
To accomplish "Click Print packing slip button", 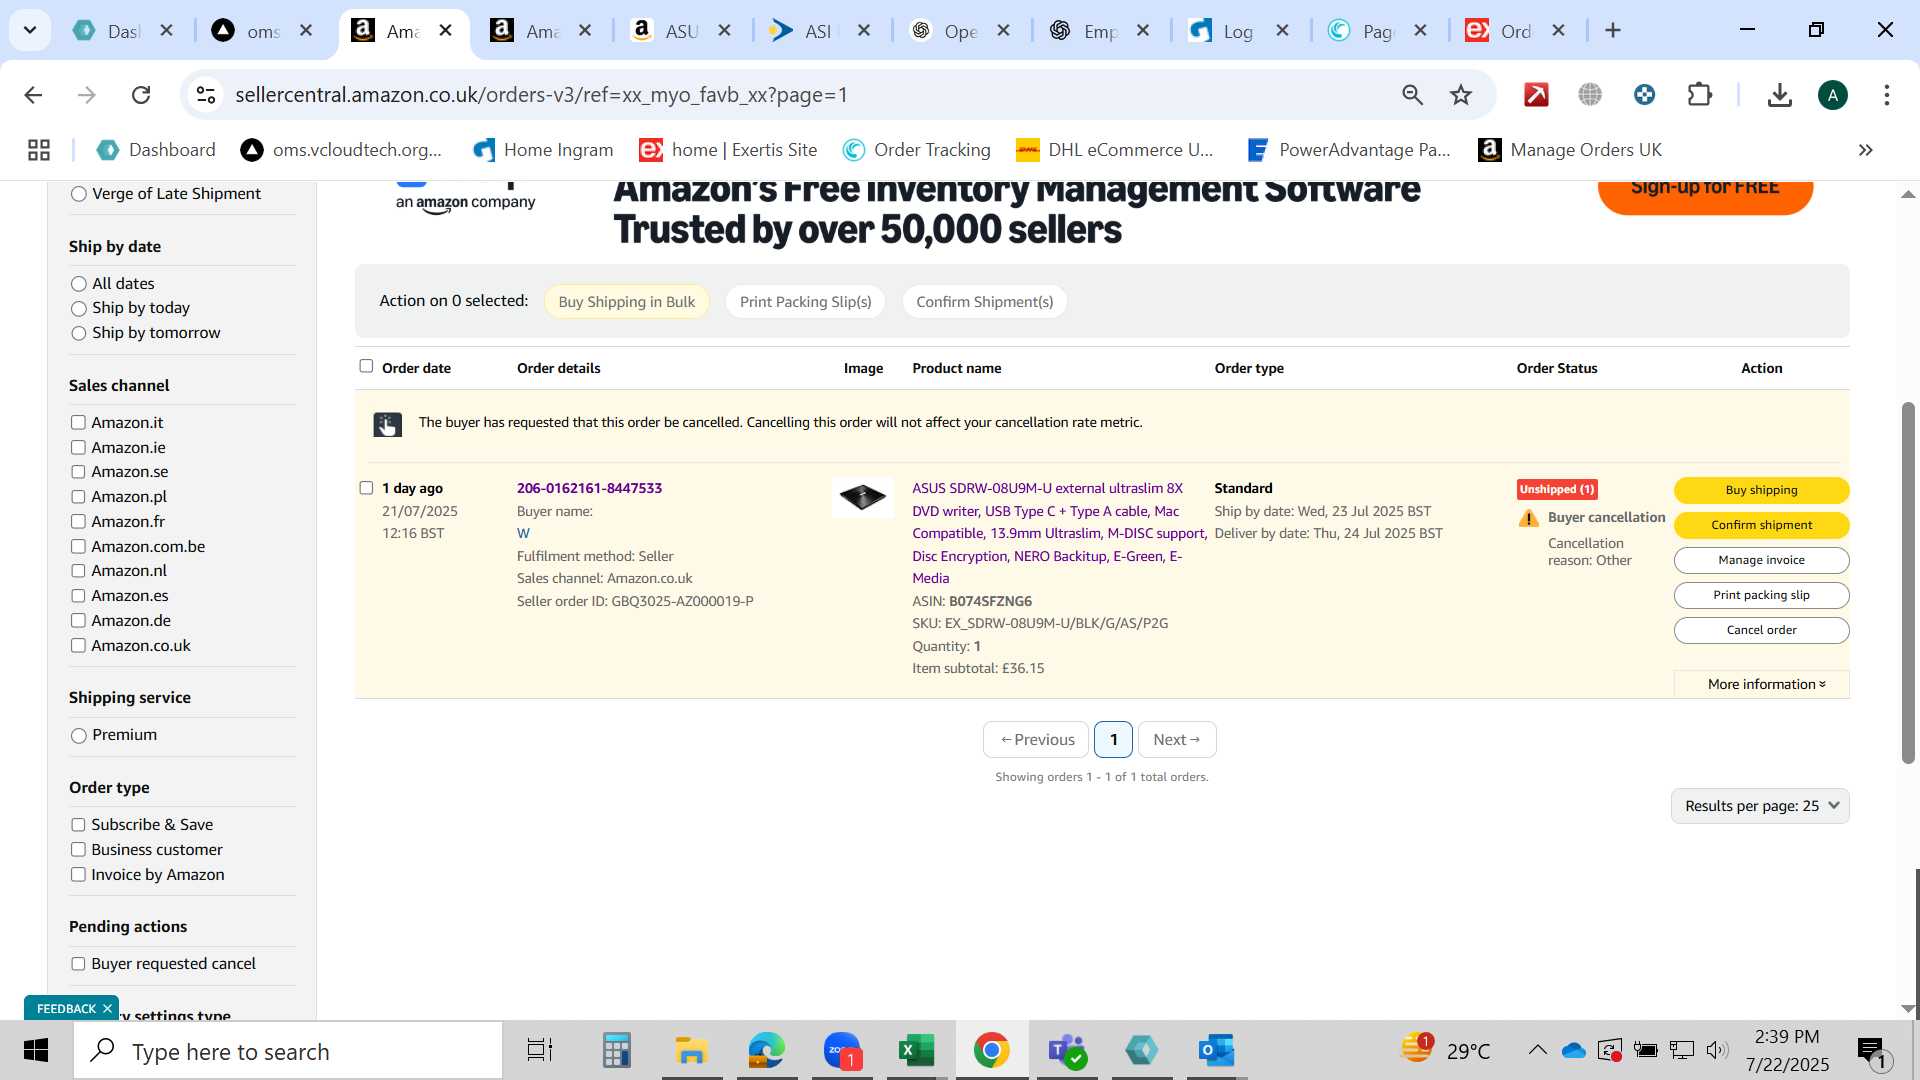I will (1761, 595).
